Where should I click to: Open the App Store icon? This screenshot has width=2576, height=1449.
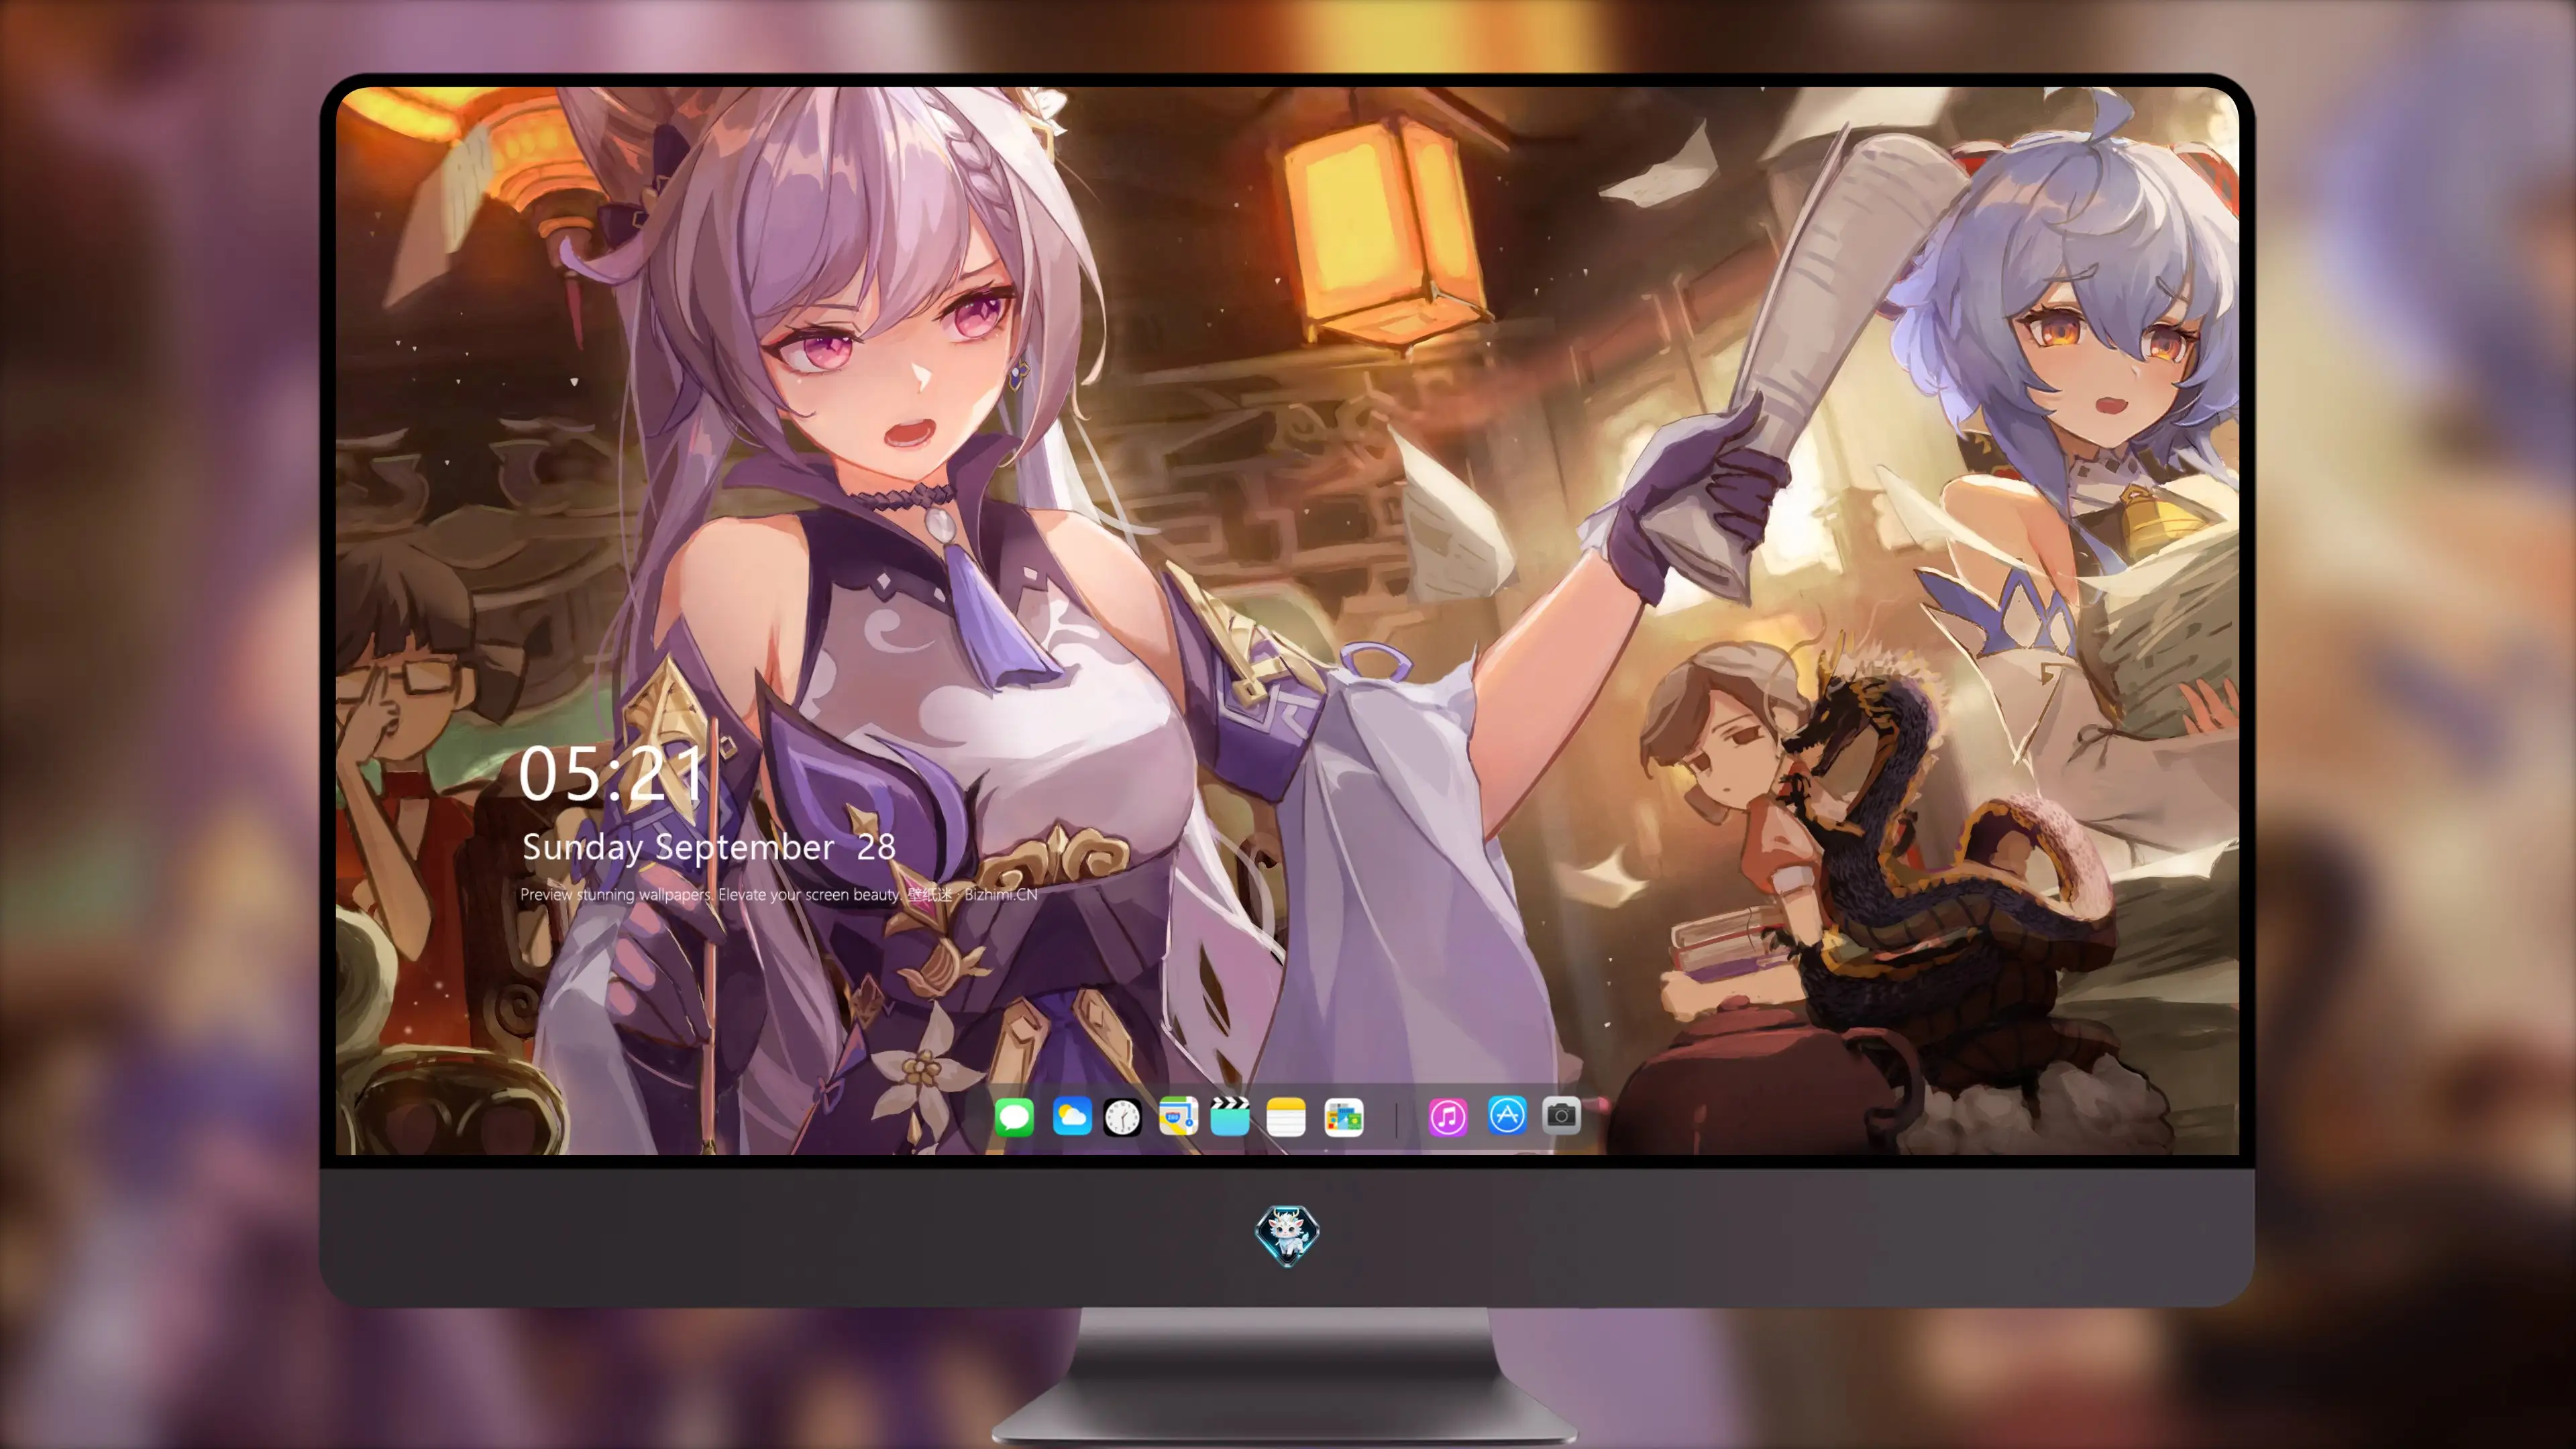click(x=1507, y=1115)
